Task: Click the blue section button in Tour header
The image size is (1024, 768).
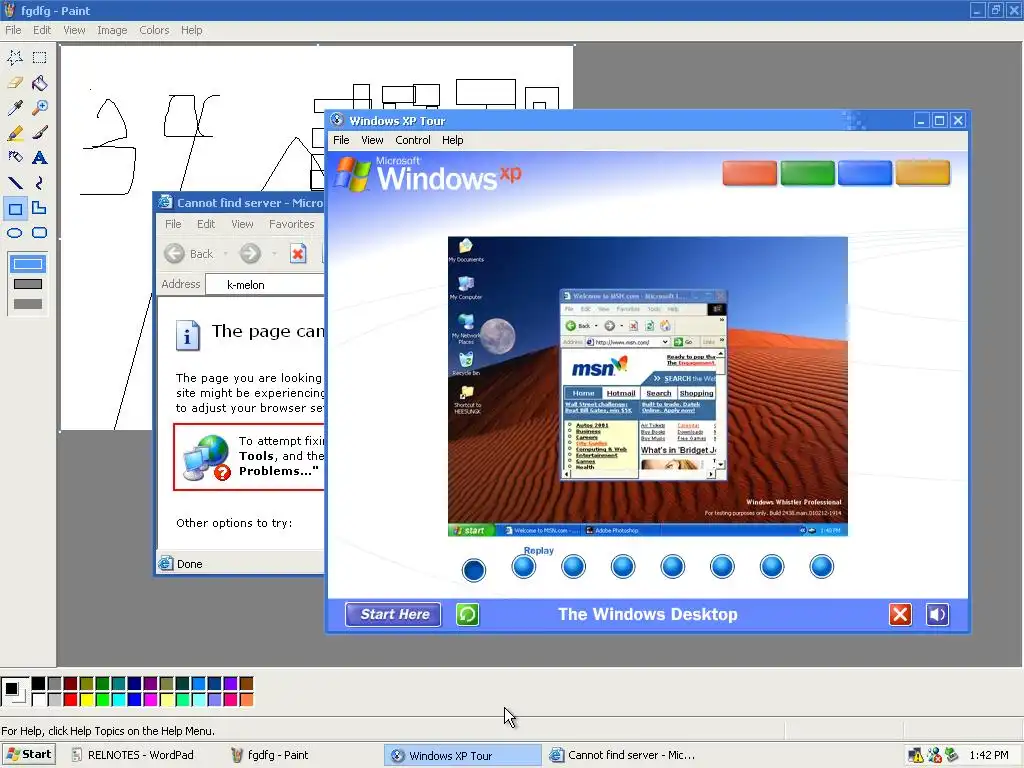Action: pyautogui.click(x=865, y=173)
